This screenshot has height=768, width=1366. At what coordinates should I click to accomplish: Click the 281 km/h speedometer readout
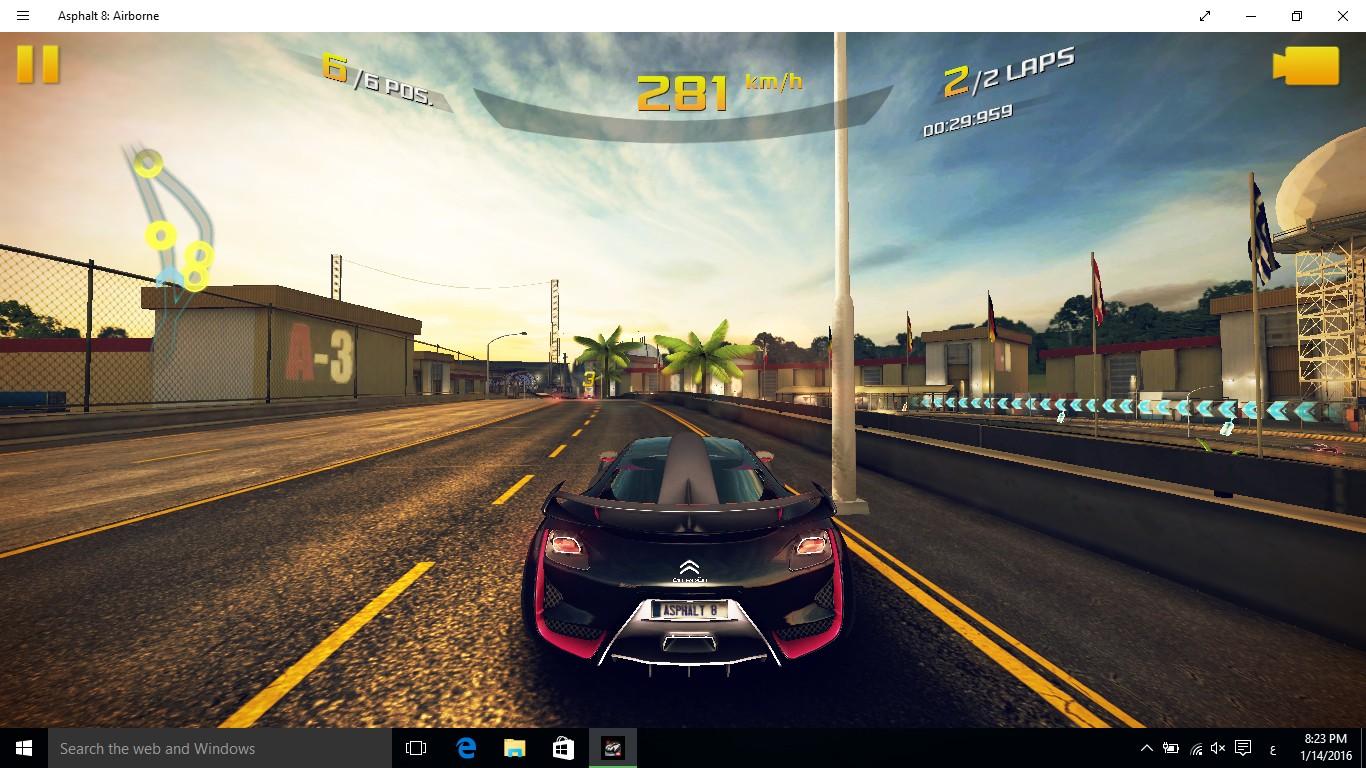(x=683, y=92)
